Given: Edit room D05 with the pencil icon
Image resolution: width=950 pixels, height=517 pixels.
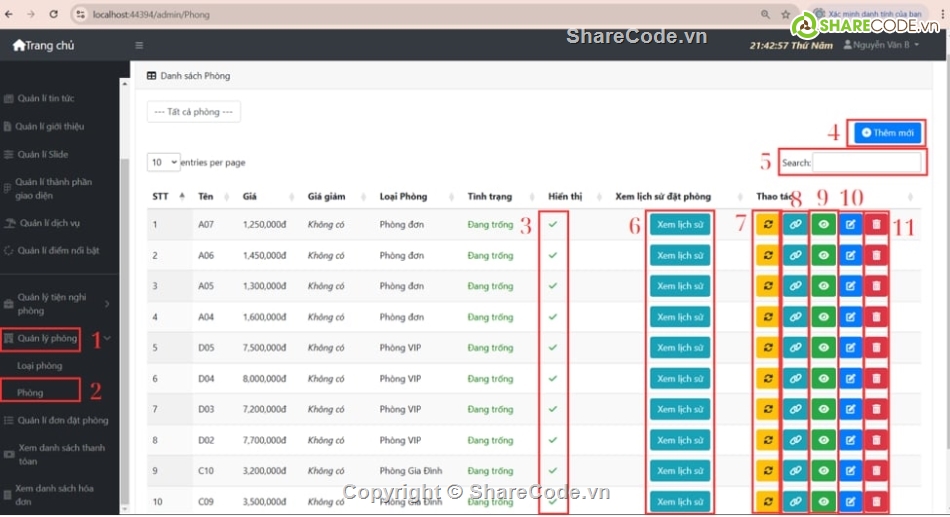Looking at the screenshot, I should tap(851, 348).
